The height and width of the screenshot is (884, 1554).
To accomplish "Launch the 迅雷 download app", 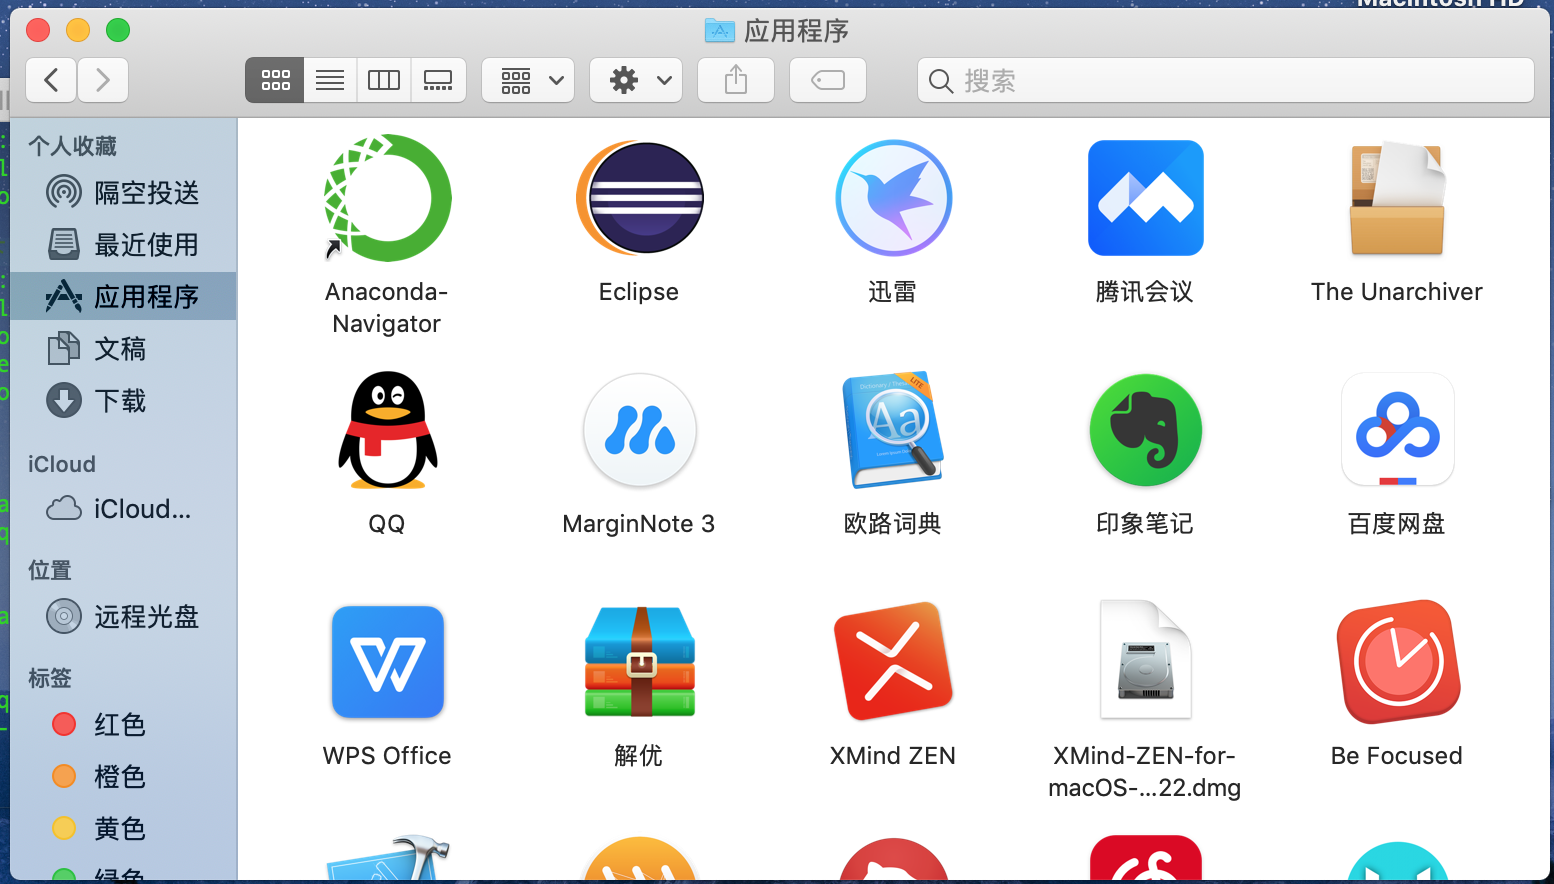I will (893, 198).
